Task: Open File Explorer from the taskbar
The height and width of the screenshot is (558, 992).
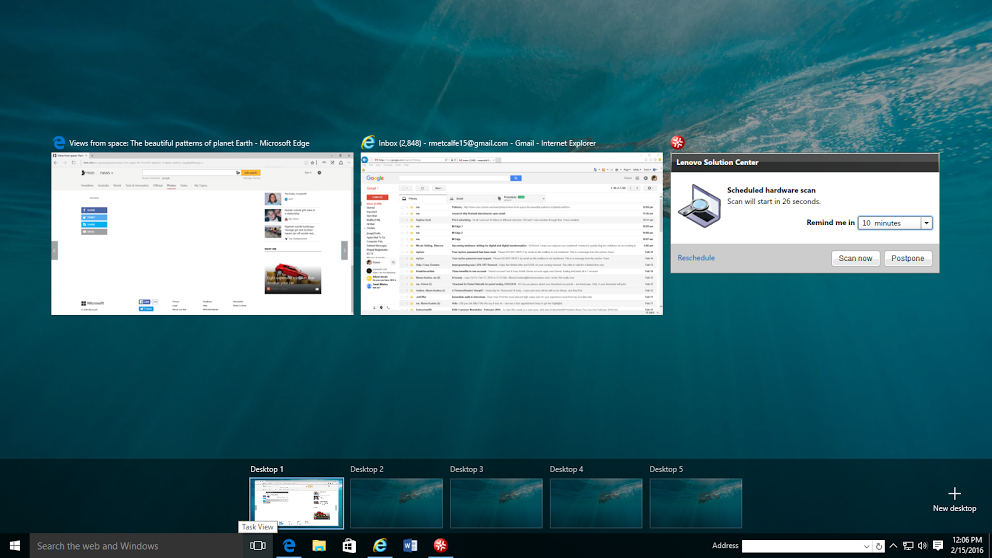Action: pos(318,545)
